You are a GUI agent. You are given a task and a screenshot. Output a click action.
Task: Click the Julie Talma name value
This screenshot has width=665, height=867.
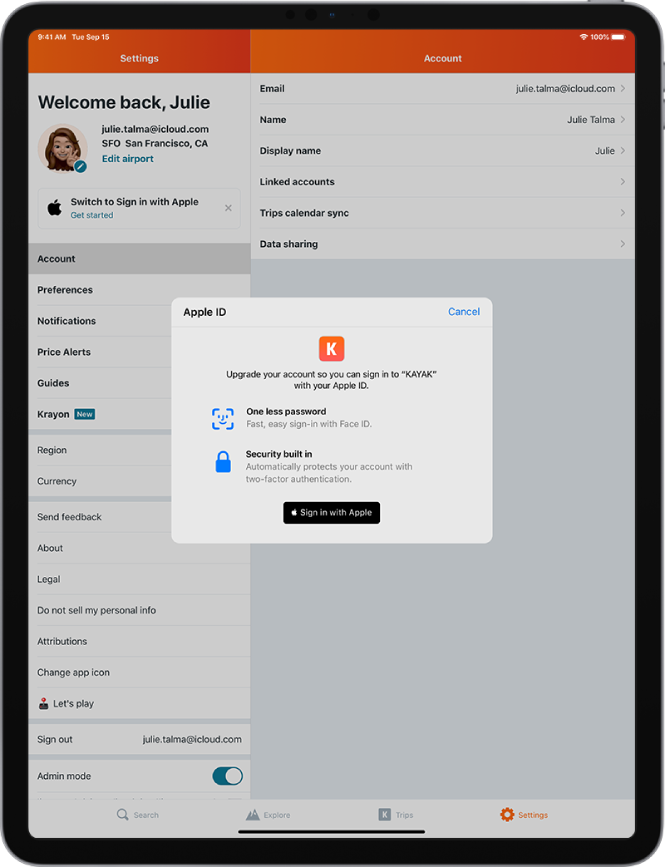(590, 119)
